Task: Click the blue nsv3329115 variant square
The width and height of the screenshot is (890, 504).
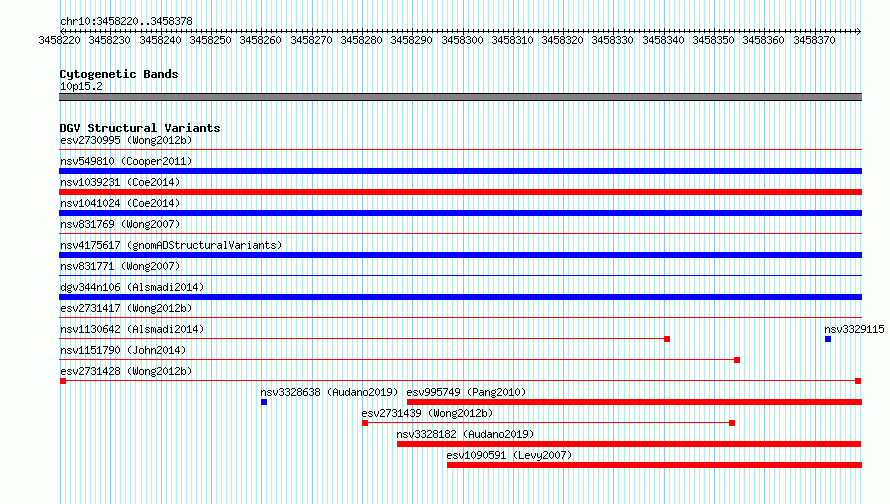Action: tap(828, 339)
